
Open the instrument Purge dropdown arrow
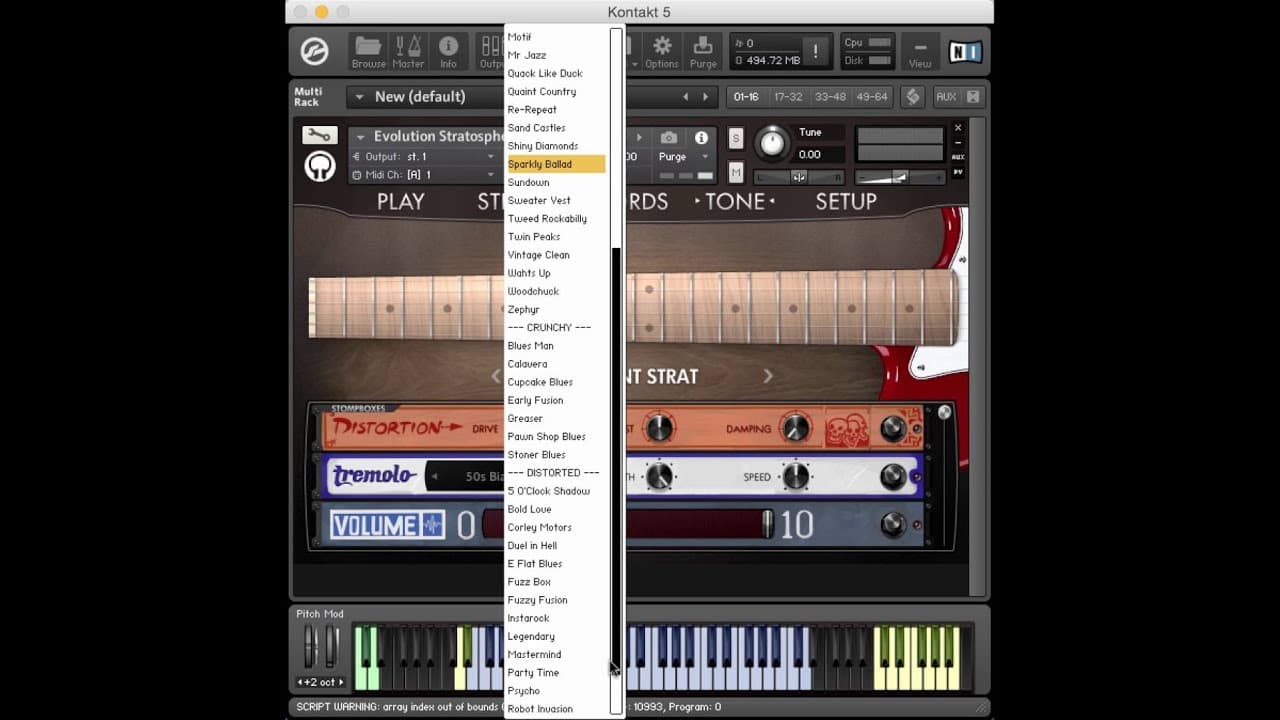(x=705, y=157)
